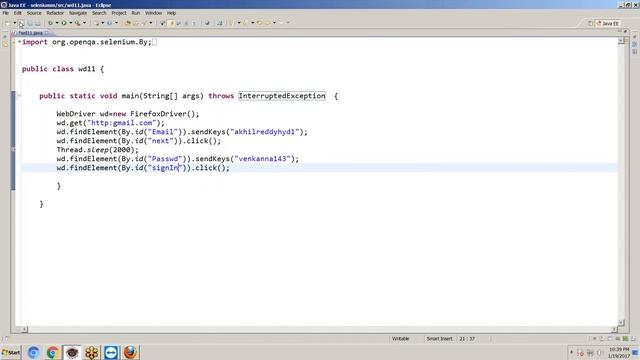Open the Refactor menu
Screen dimensions: 640x360
tap(55, 13)
